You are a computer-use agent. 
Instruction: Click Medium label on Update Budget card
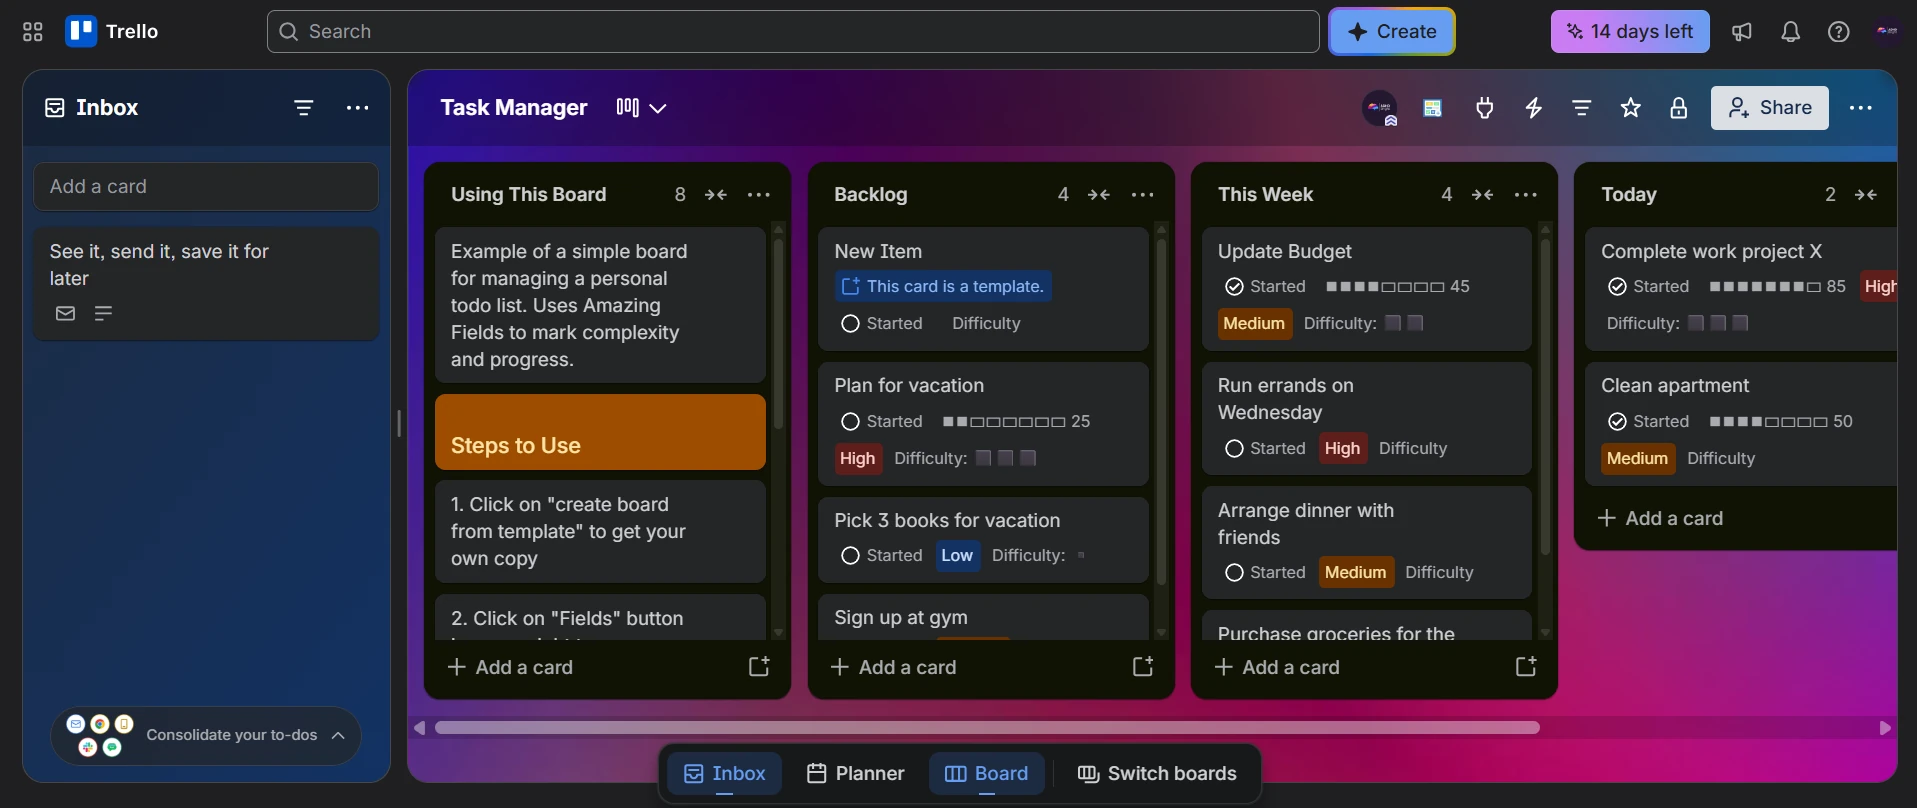1254,324
